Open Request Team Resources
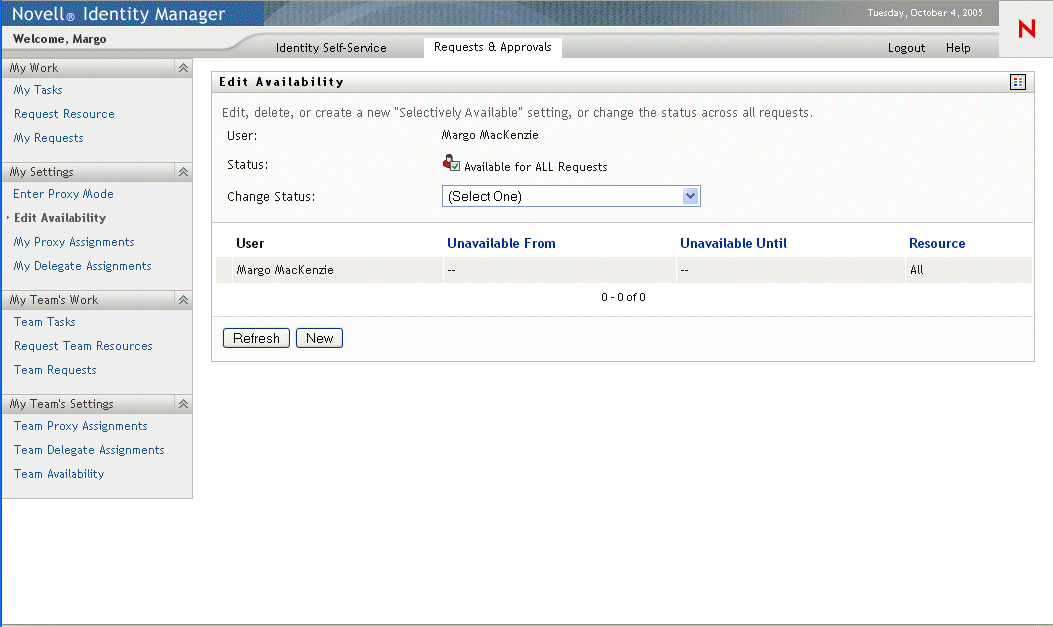 tap(83, 346)
